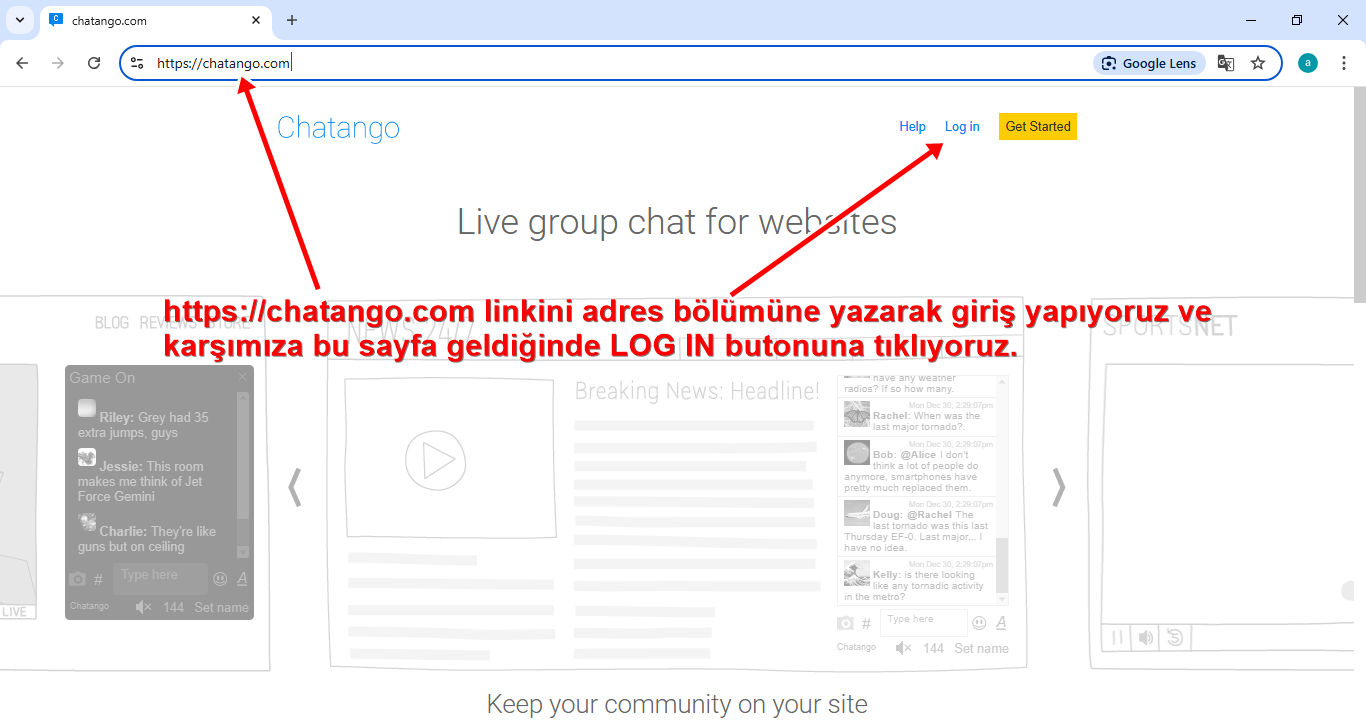Click Kelly's avatar in news chat
1366x728 pixels.
pos(856,573)
